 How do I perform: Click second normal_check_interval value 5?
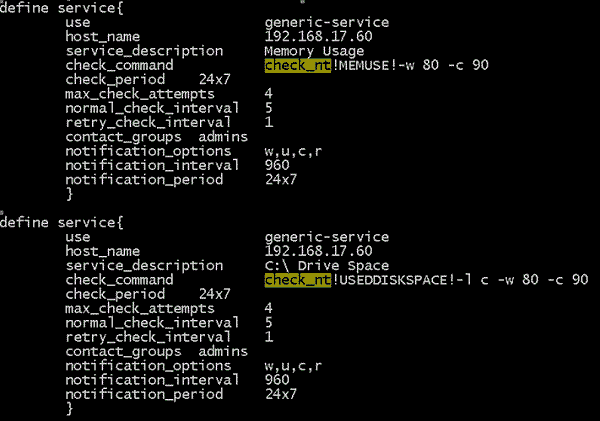click(x=269, y=323)
